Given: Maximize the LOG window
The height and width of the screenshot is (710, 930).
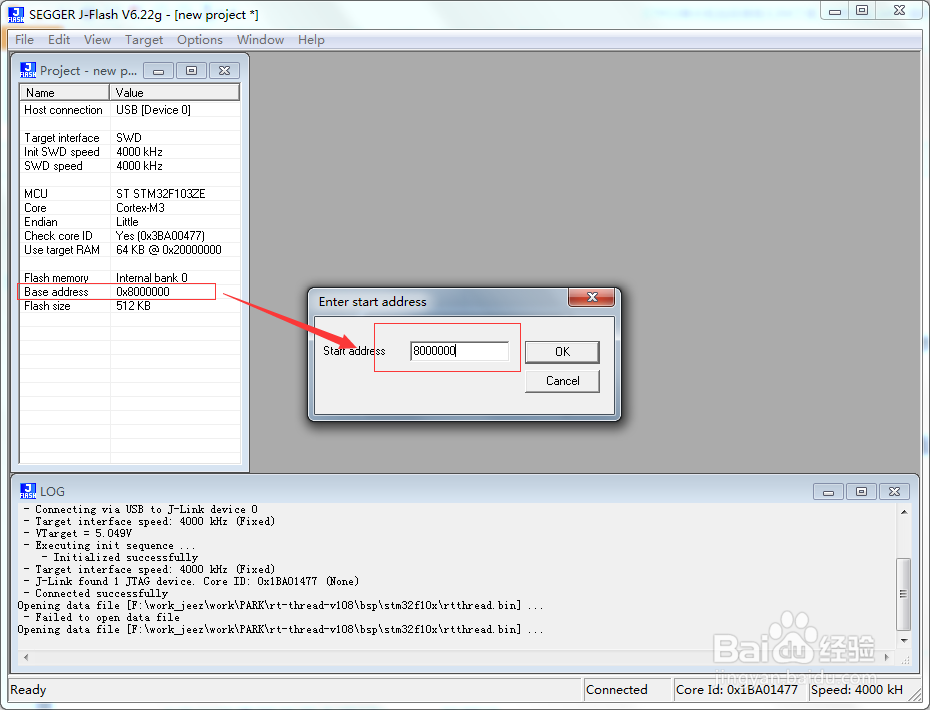Looking at the screenshot, I should point(861,492).
